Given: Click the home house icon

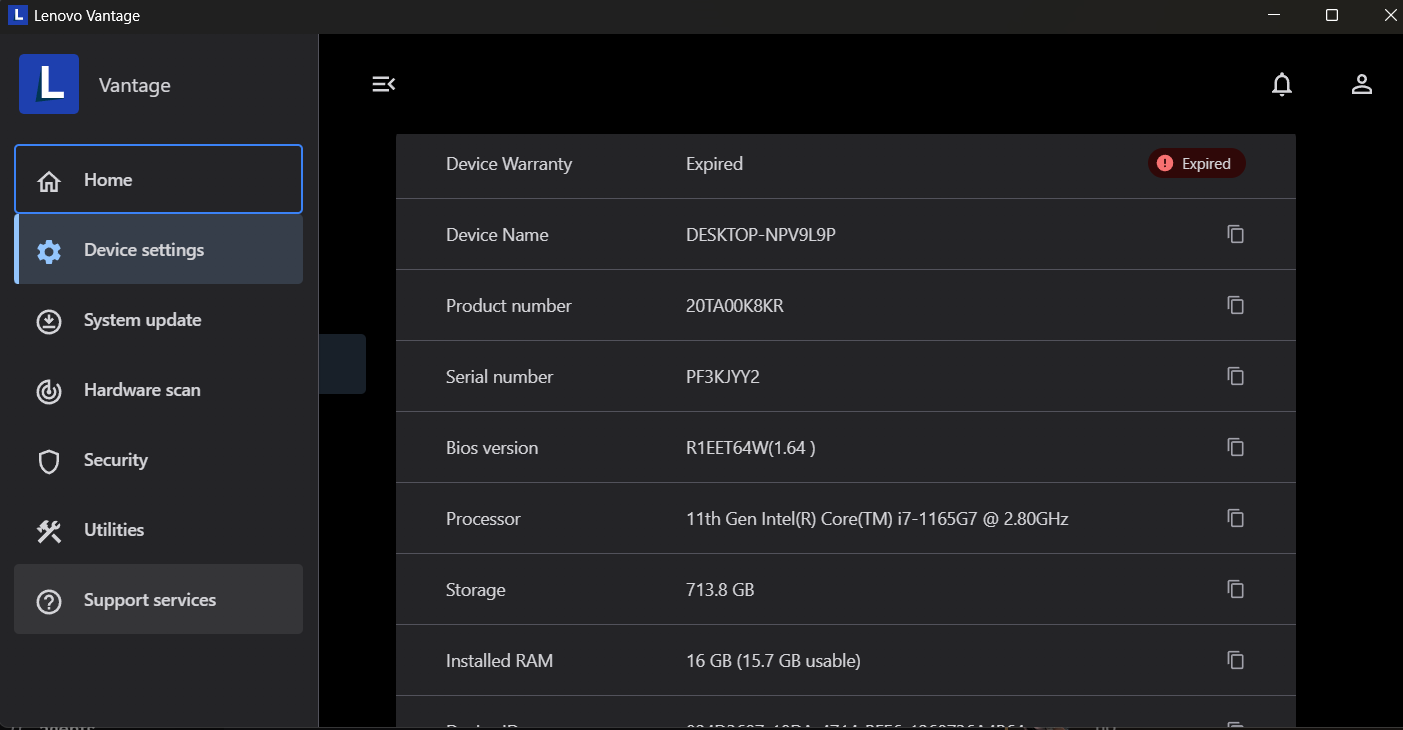Looking at the screenshot, I should [49, 181].
